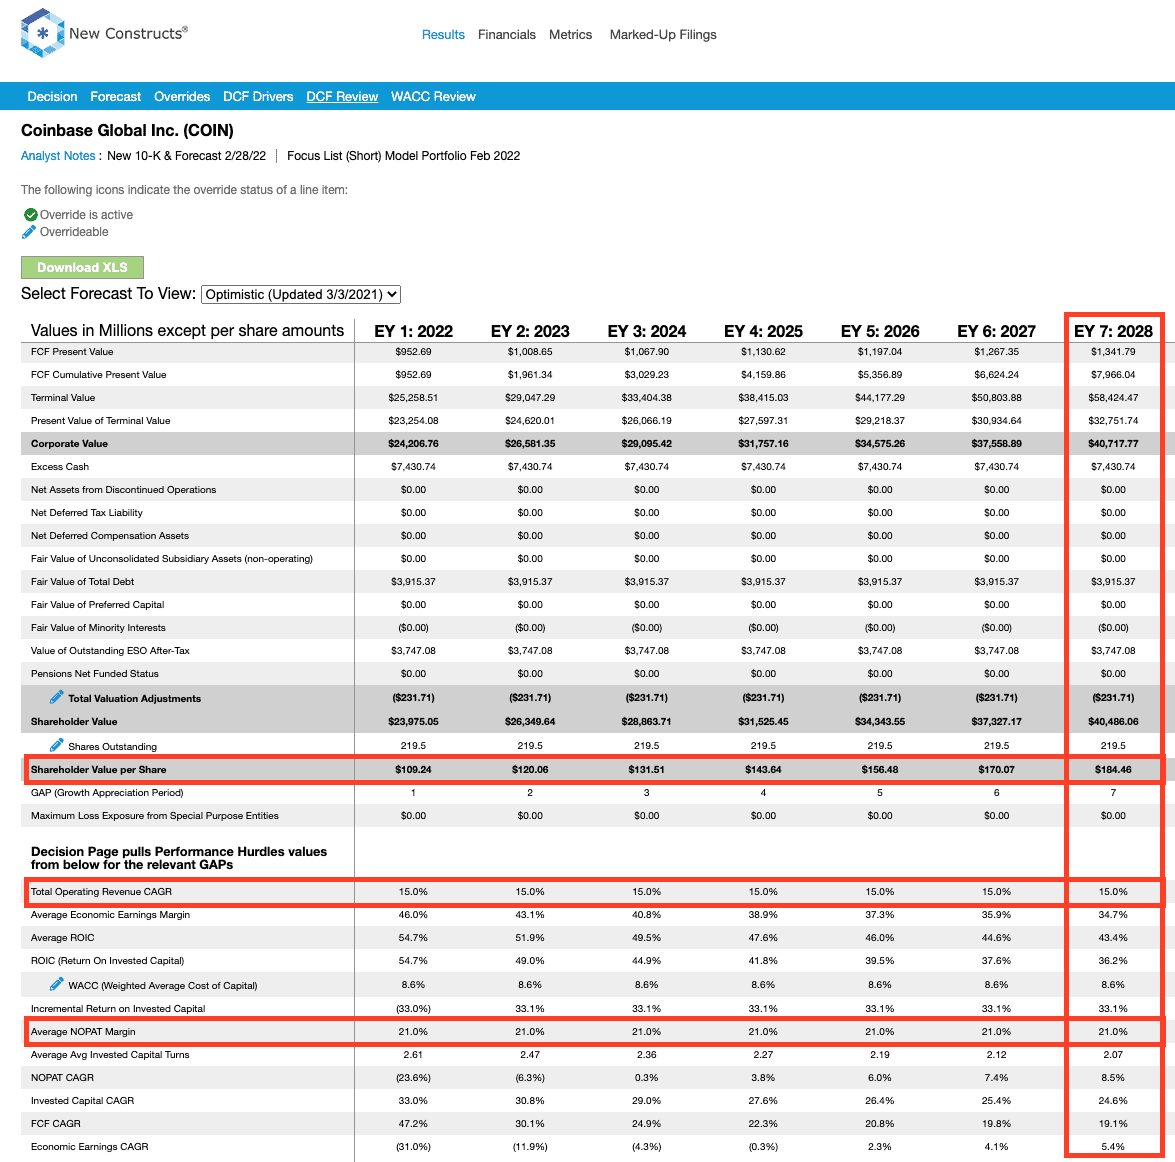1175x1162 pixels.
Task: Click the $40,717.77 corporate value cell
Action: tap(1113, 444)
